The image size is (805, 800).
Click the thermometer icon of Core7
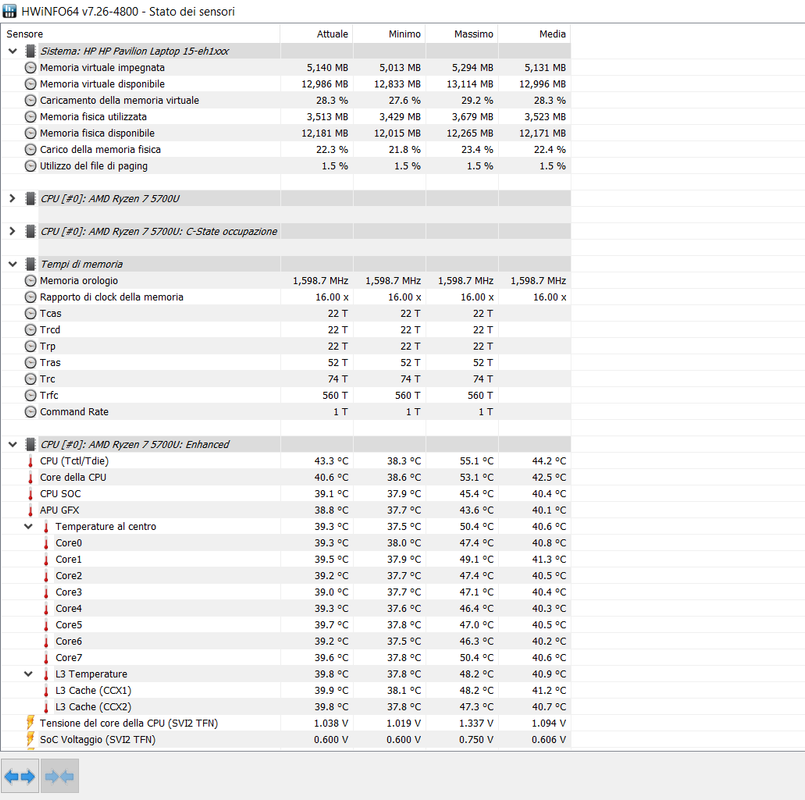(46, 658)
